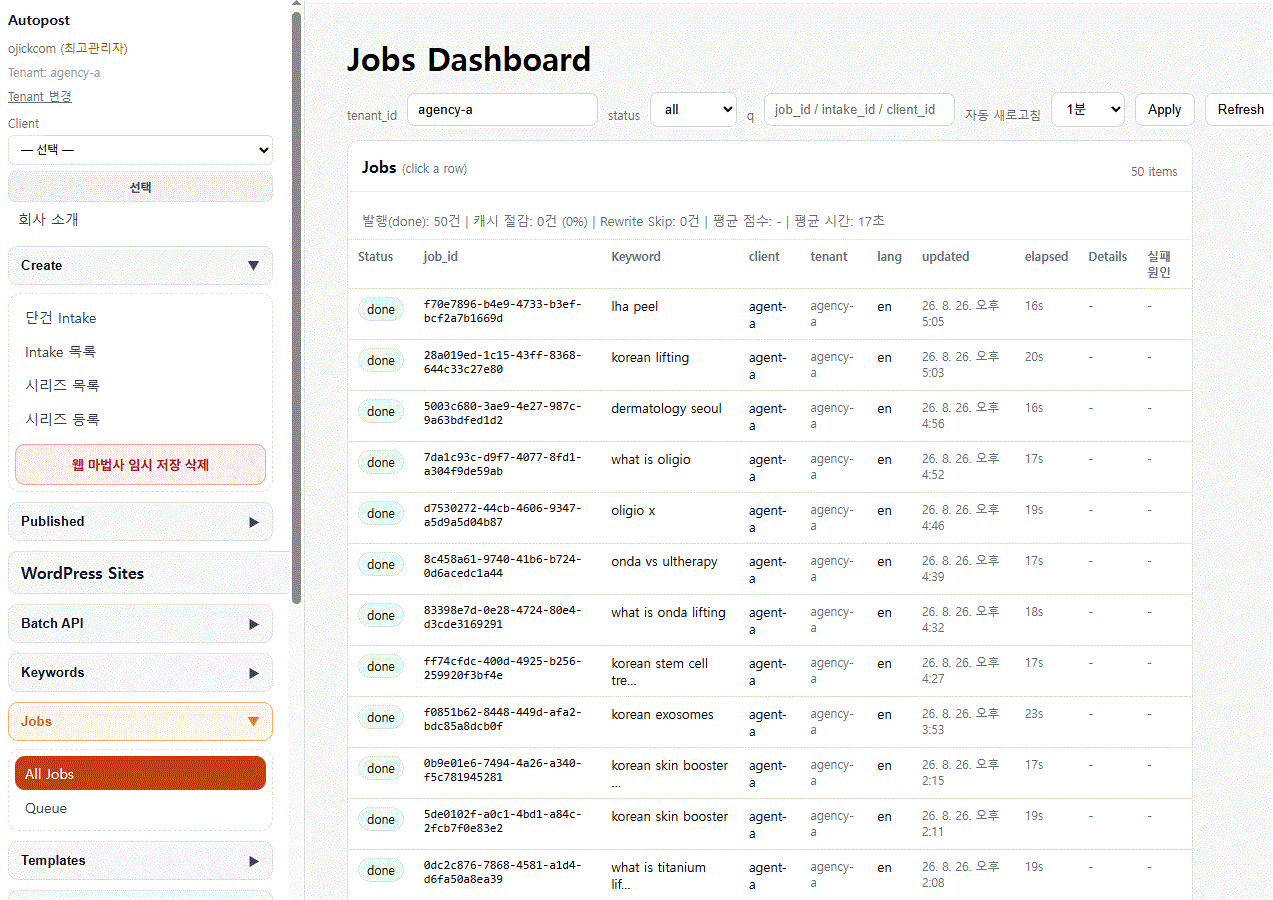Click the elapsed column header

click(x=1046, y=257)
